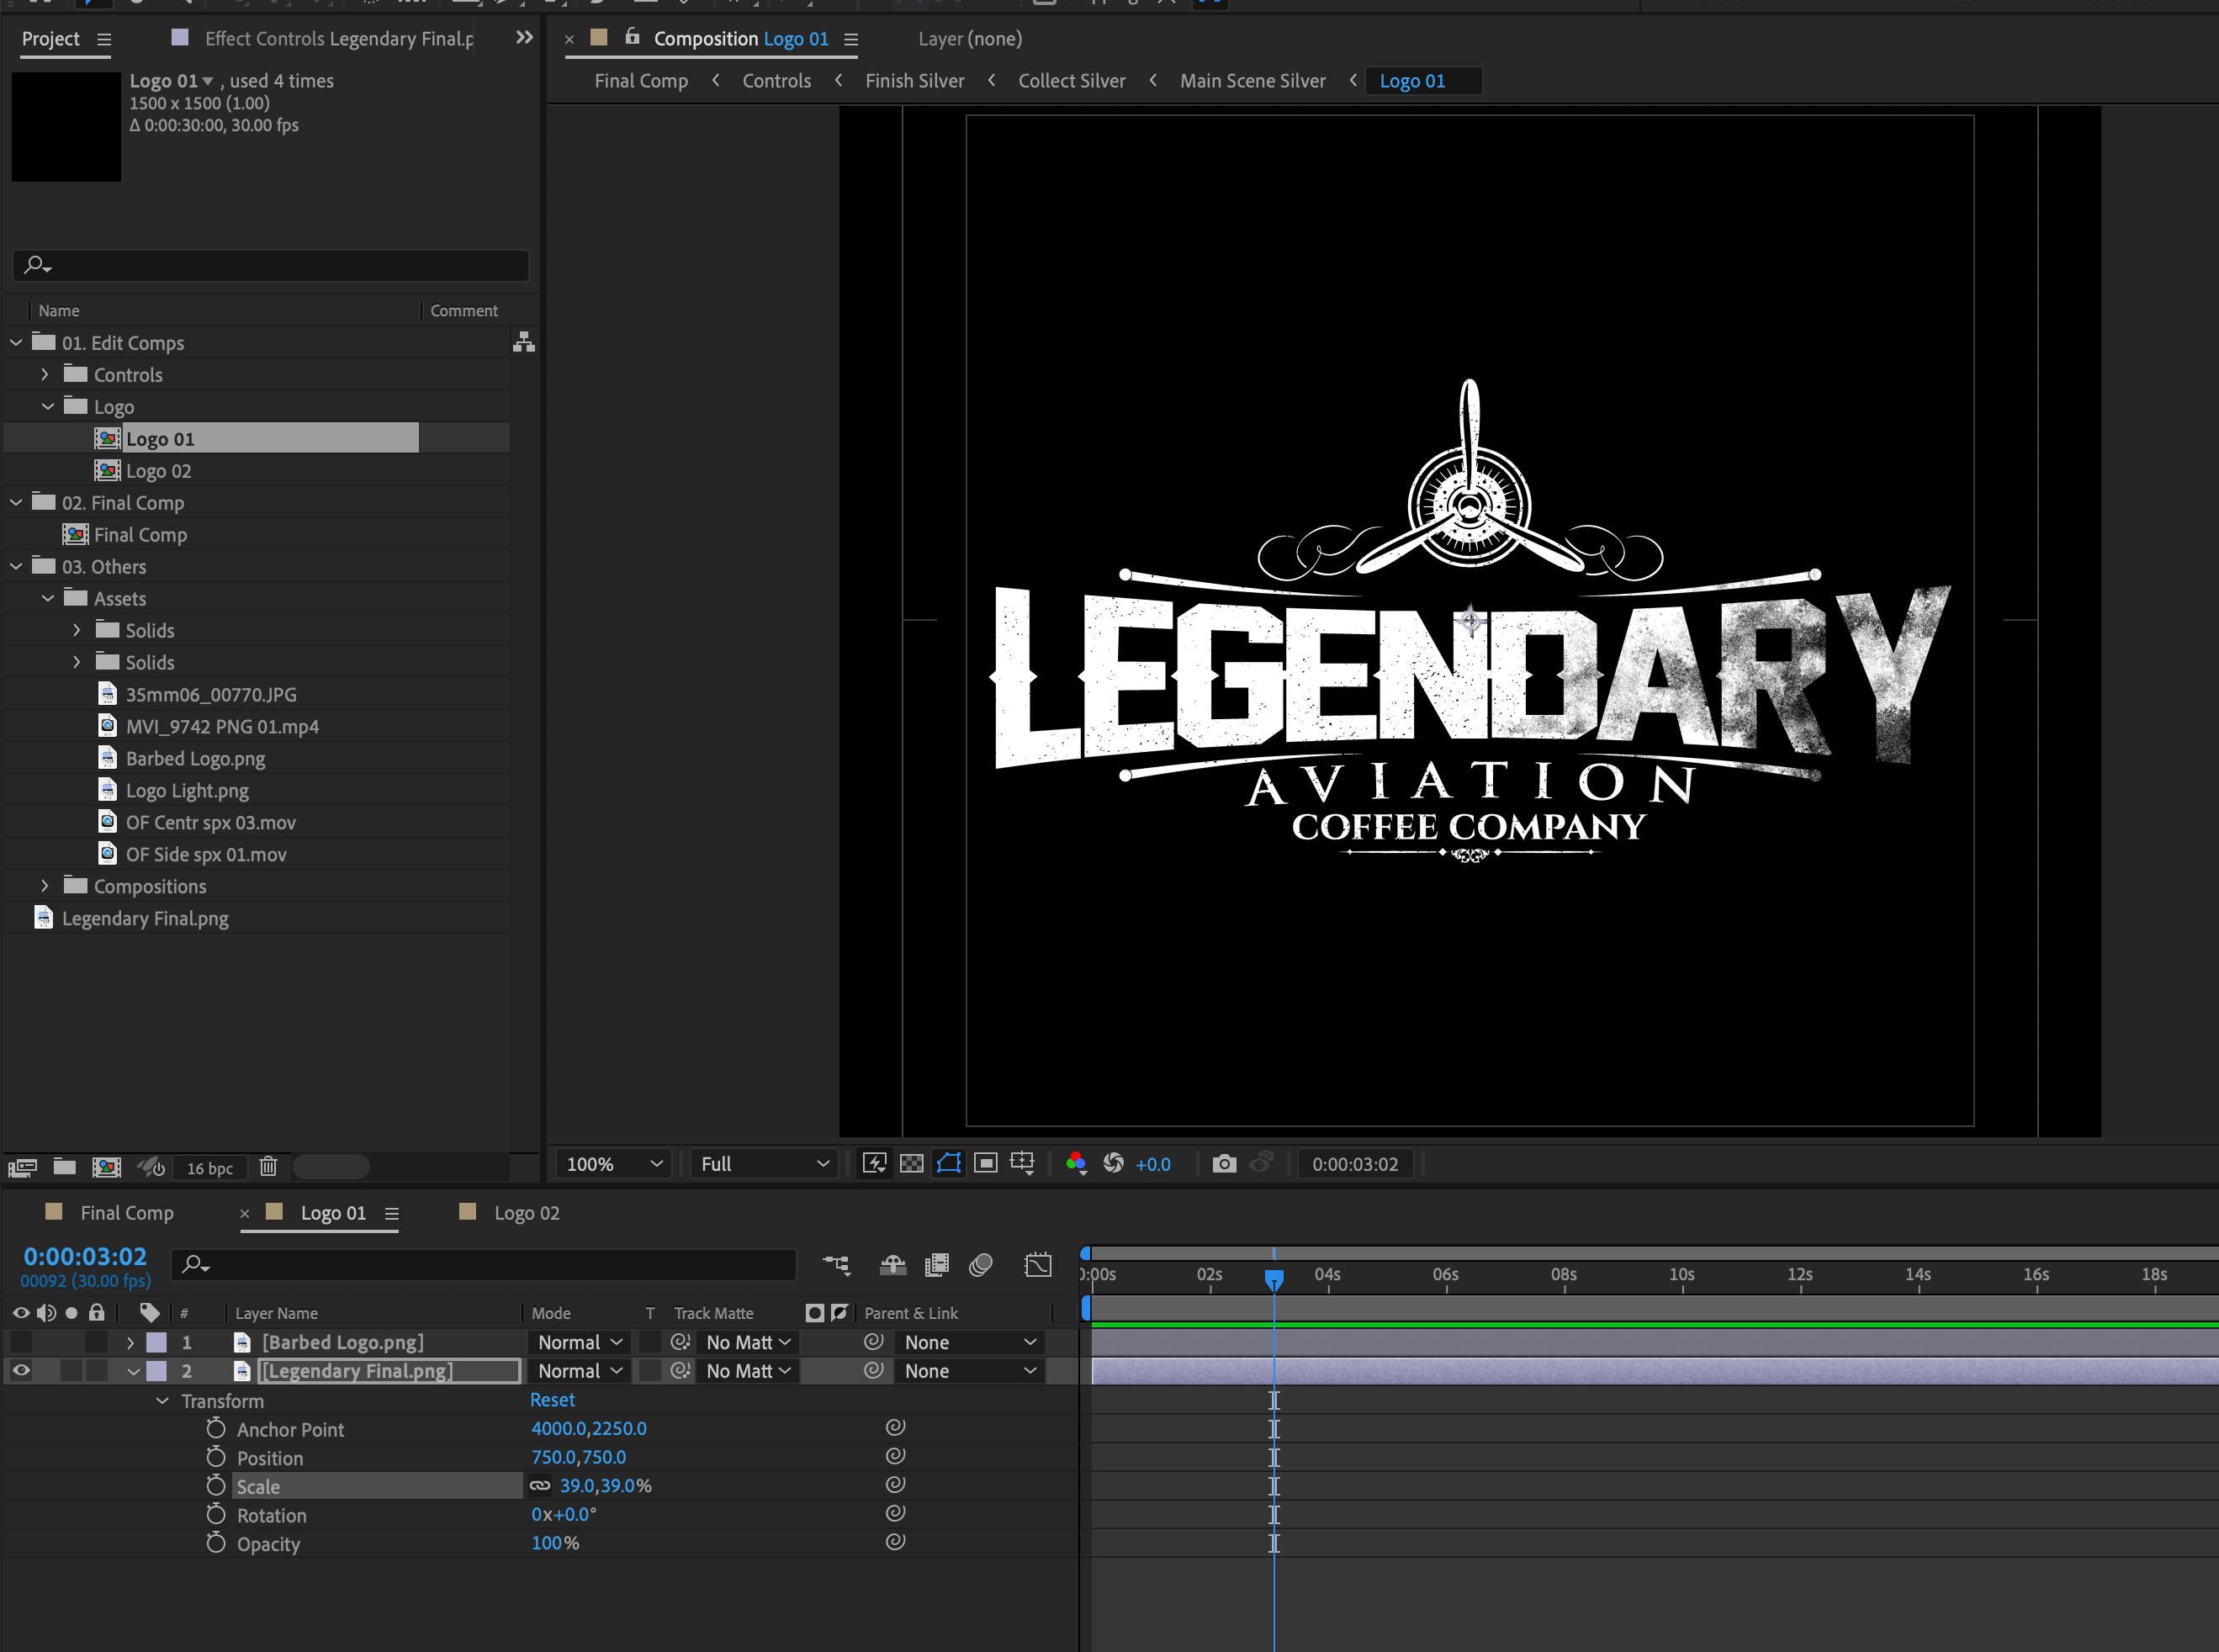Screen dimensions: 2219x1652
Task: Open the Channel and Color Management settings icon
Action: [x=1077, y=1163]
